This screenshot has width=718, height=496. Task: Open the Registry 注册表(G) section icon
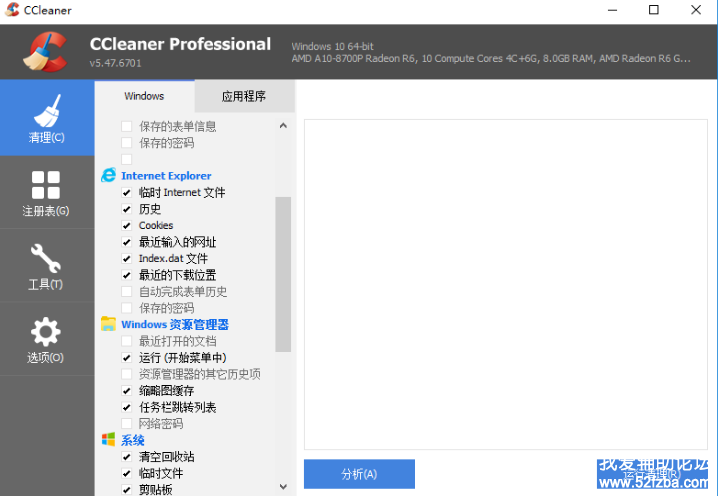[x=46, y=185]
